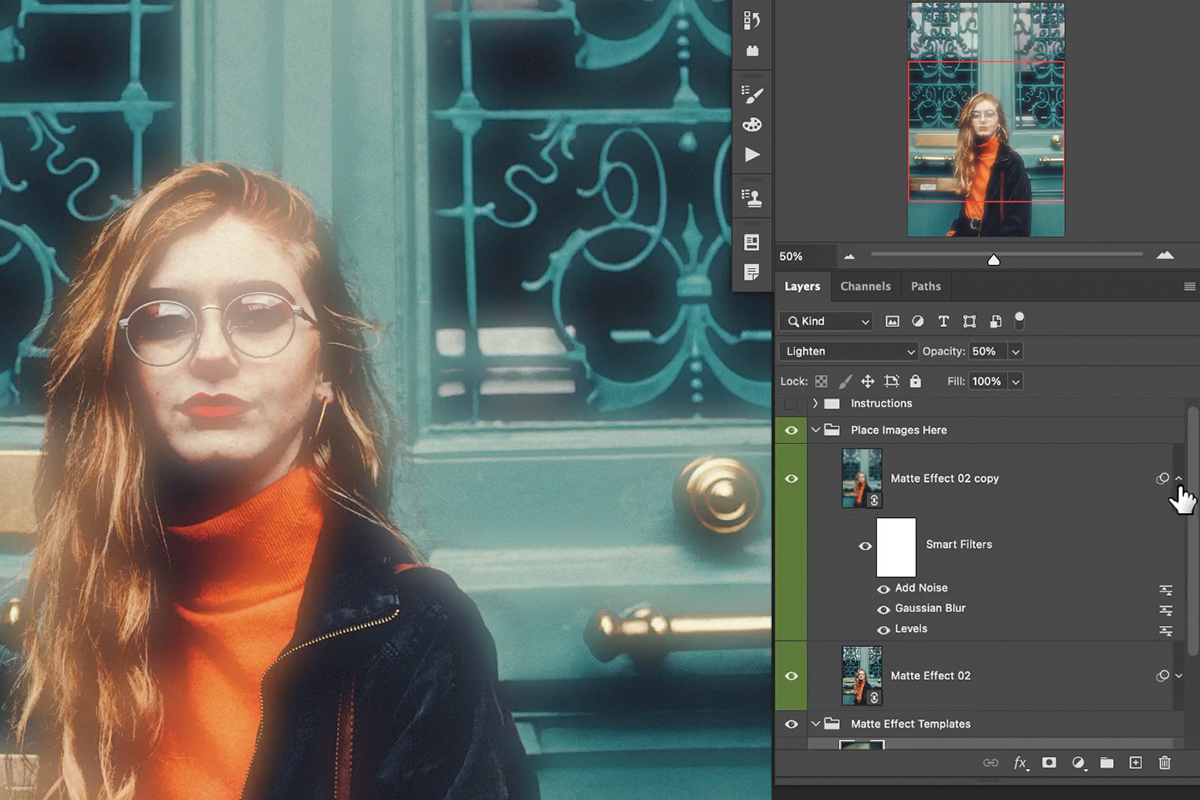Click the delete layer trash icon
Viewport: 1200px width, 800px height.
[1166, 762]
